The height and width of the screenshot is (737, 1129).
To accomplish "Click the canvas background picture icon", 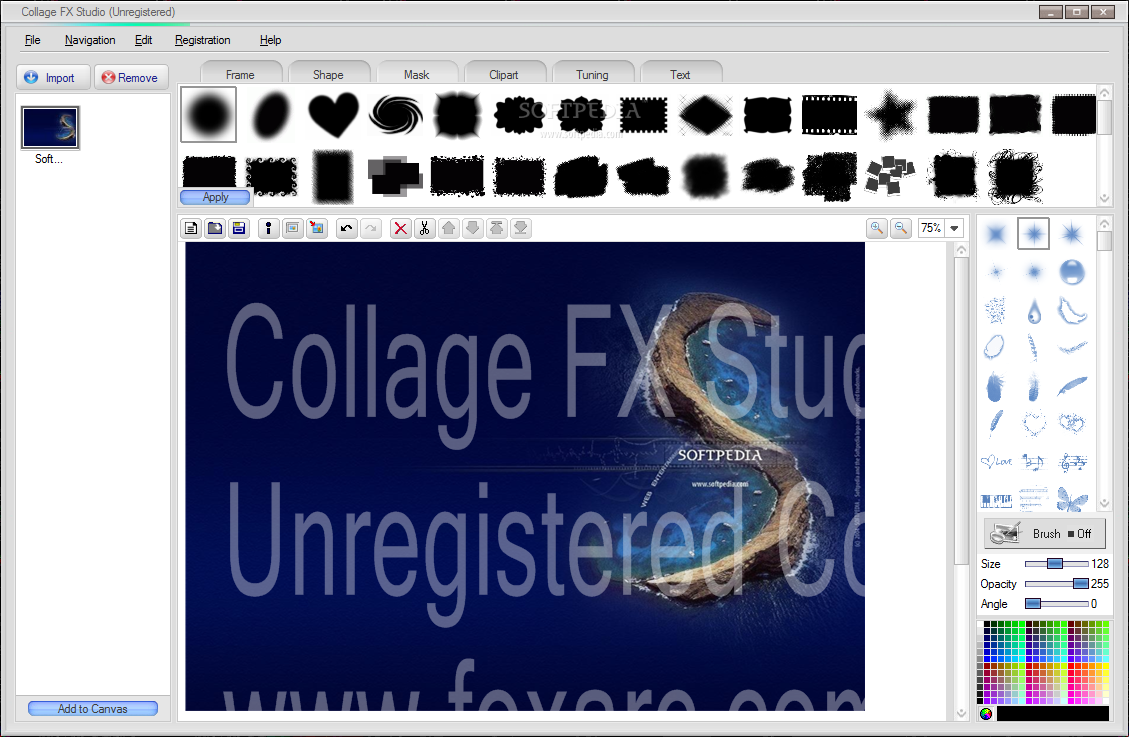I will (x=292, y=228).
